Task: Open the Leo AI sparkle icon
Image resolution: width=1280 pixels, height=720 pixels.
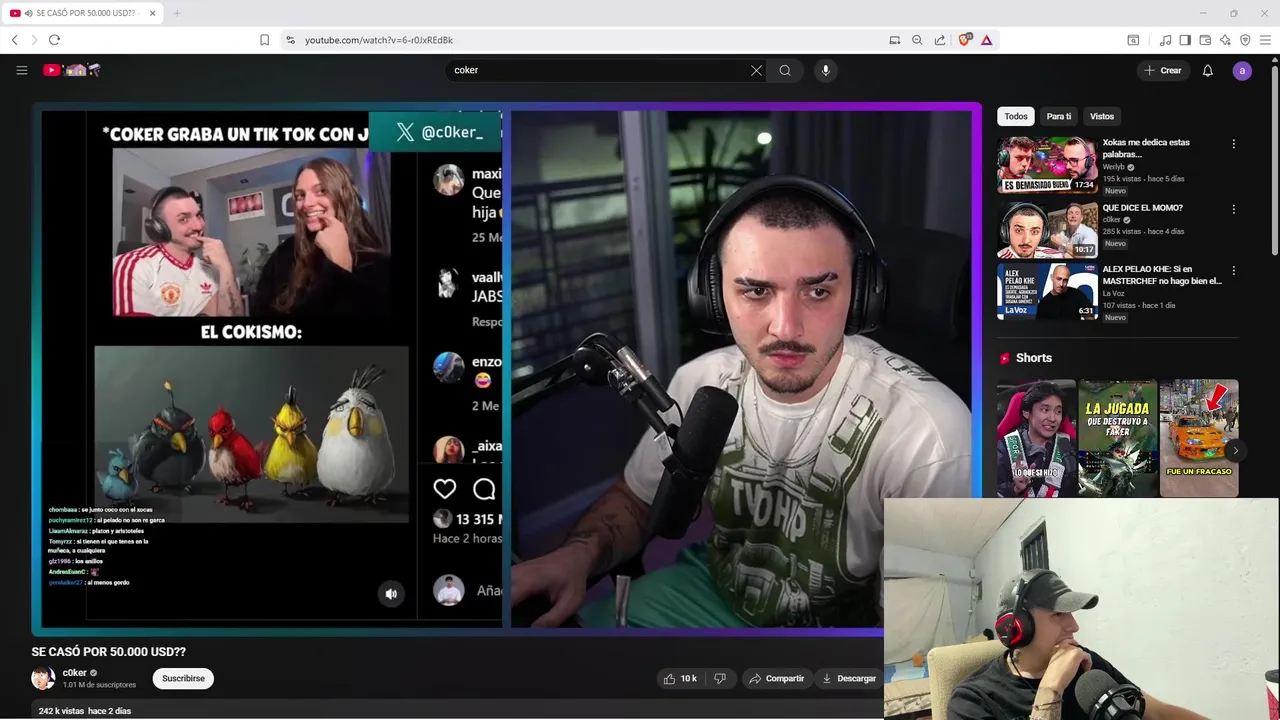Action: pyautogui.click(x=1225, y=40)
